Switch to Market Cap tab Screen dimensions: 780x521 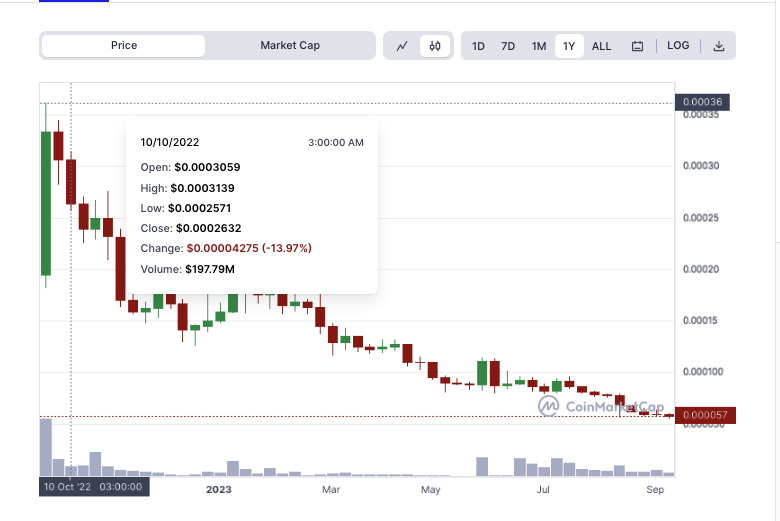coord(290,46)
